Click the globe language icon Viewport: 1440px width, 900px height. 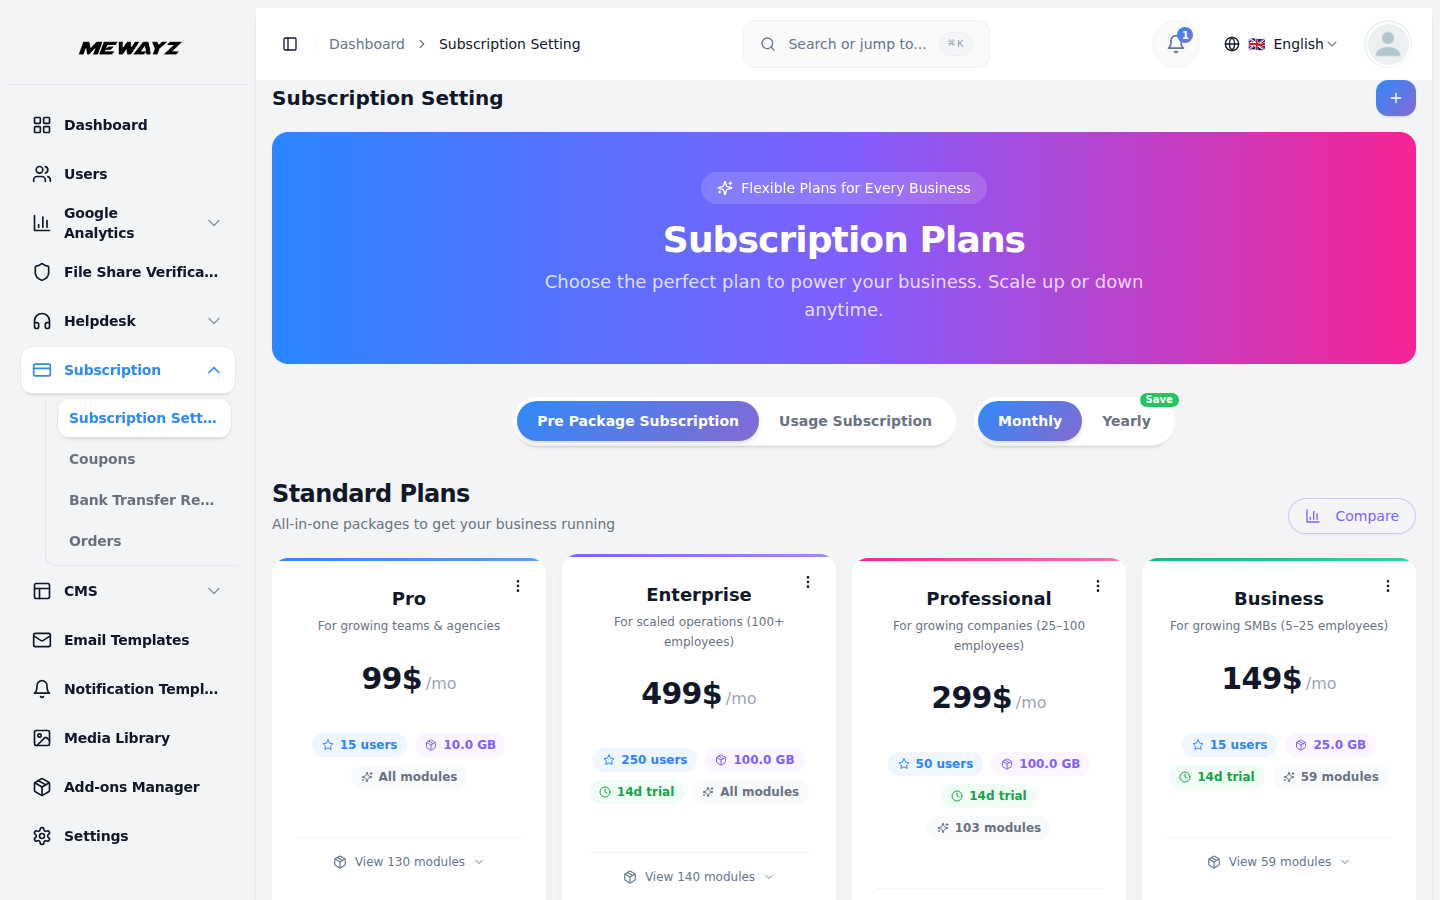(1231, 44)
